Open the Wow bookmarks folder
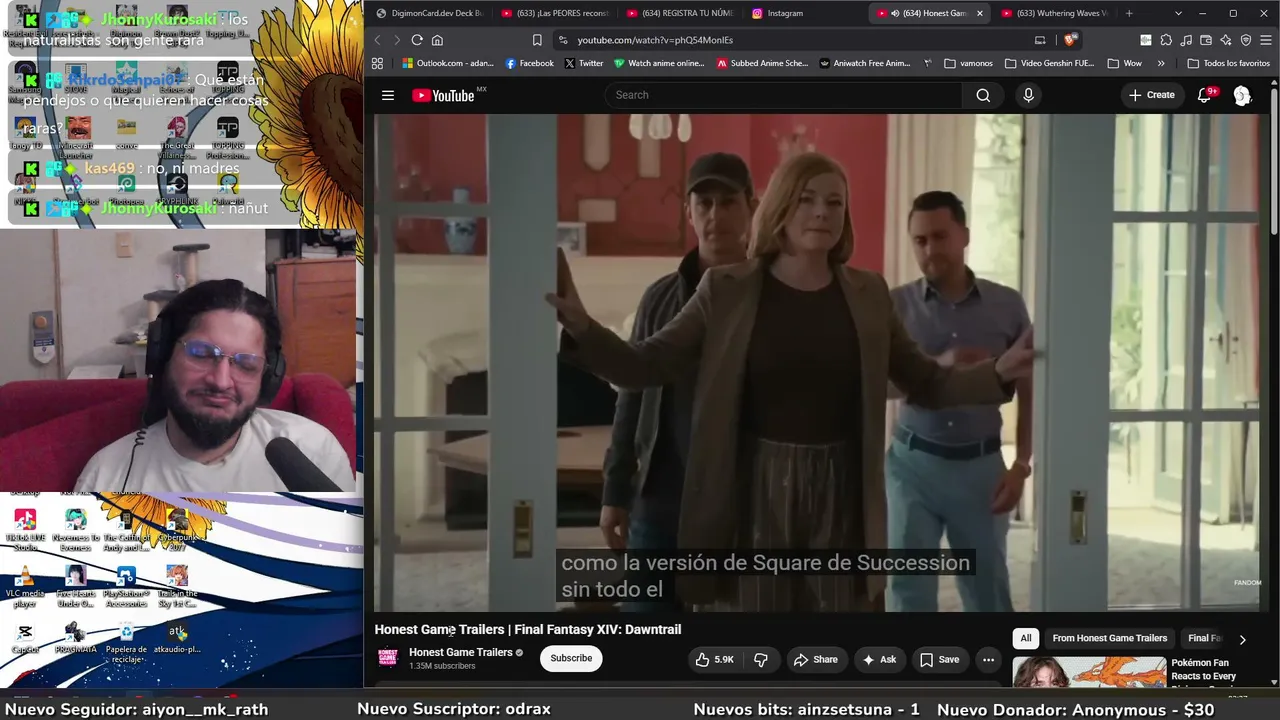Viewport: 1280px width, 720px height. [1124, 63]
